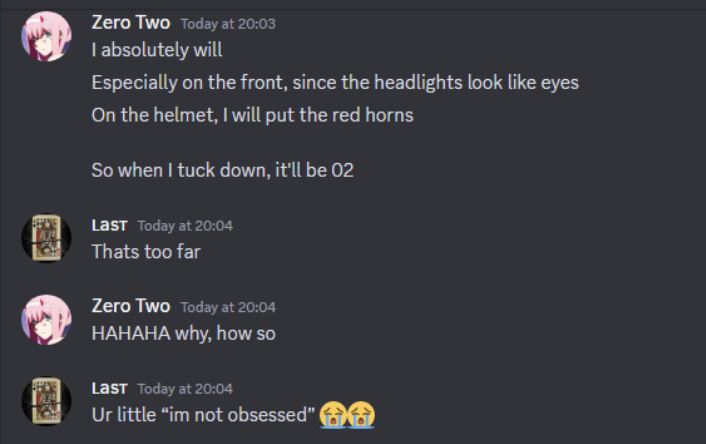Select the message about headlights looking like eyes
Viewport: 706px width, 444px height.
[335, 82]
